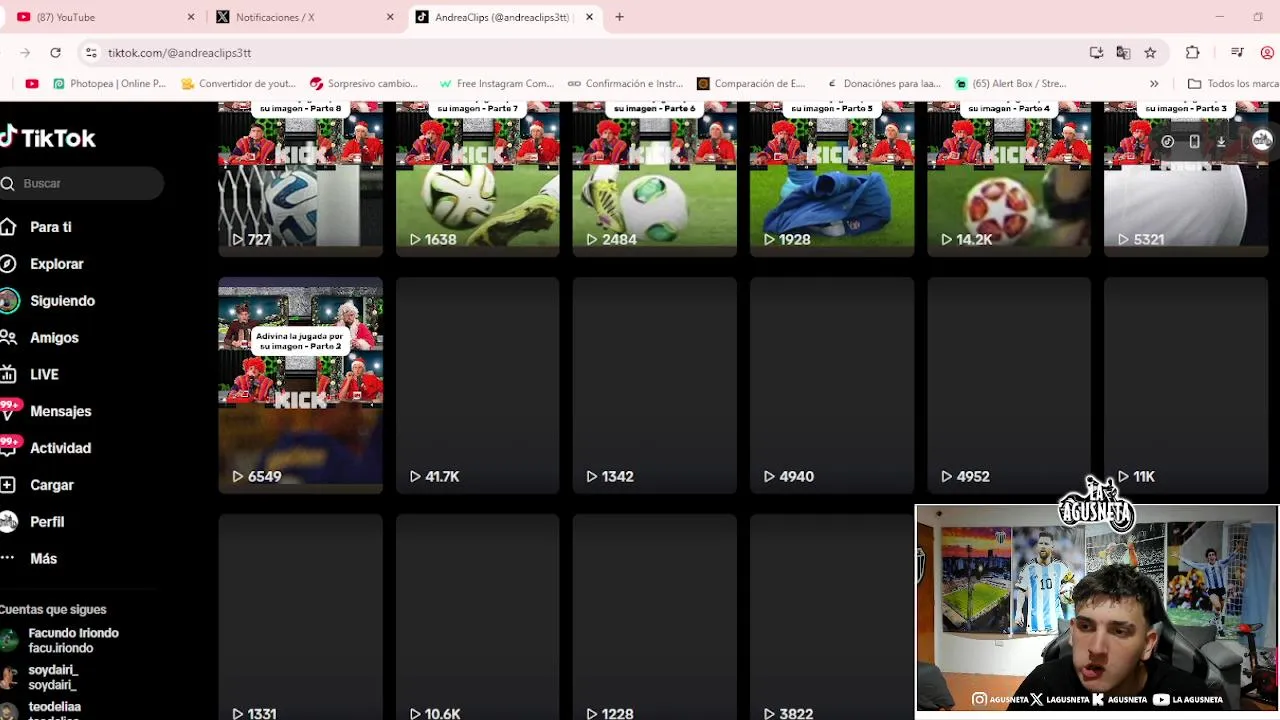Open the Parte 4 video with 14.2K views

[x=1008, y=178]
